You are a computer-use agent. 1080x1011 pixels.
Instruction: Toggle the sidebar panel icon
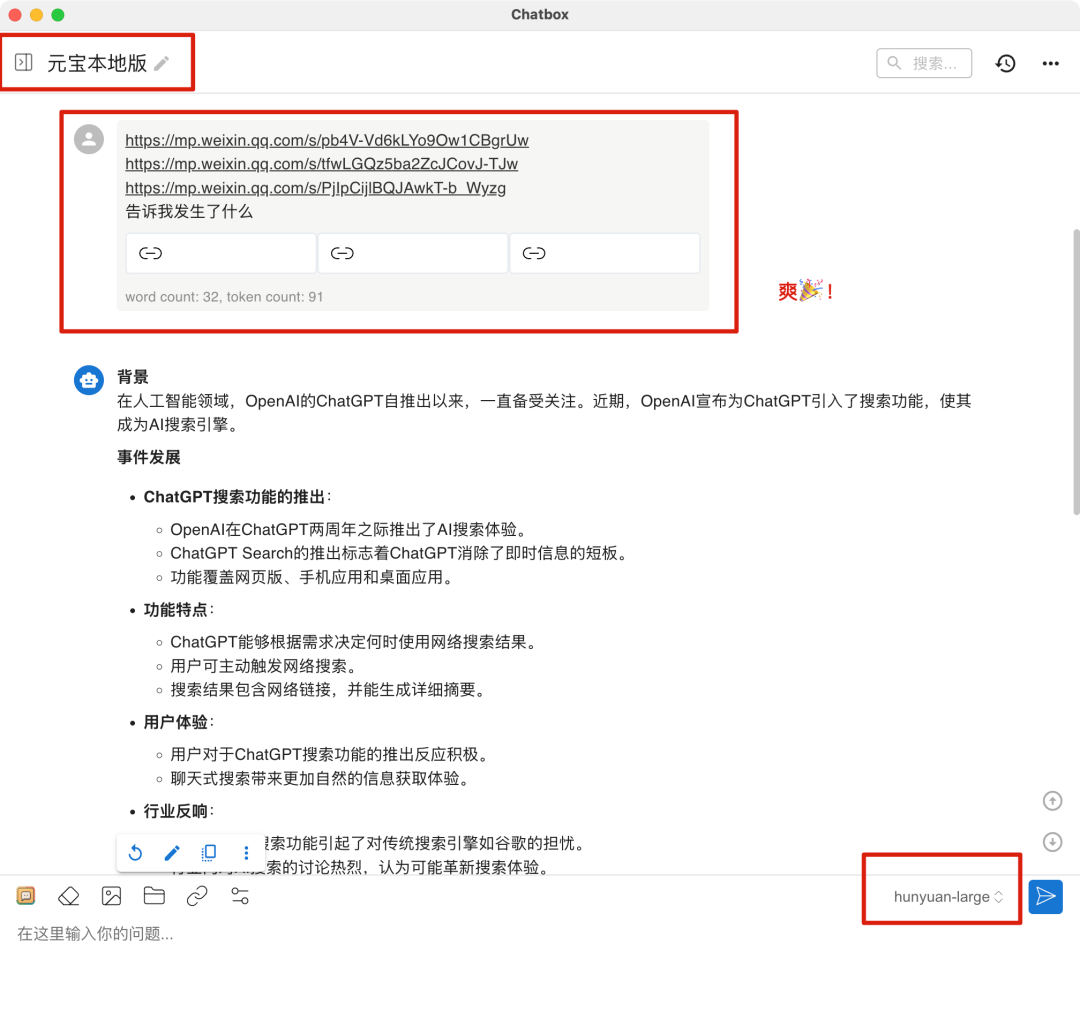point(23,63)
